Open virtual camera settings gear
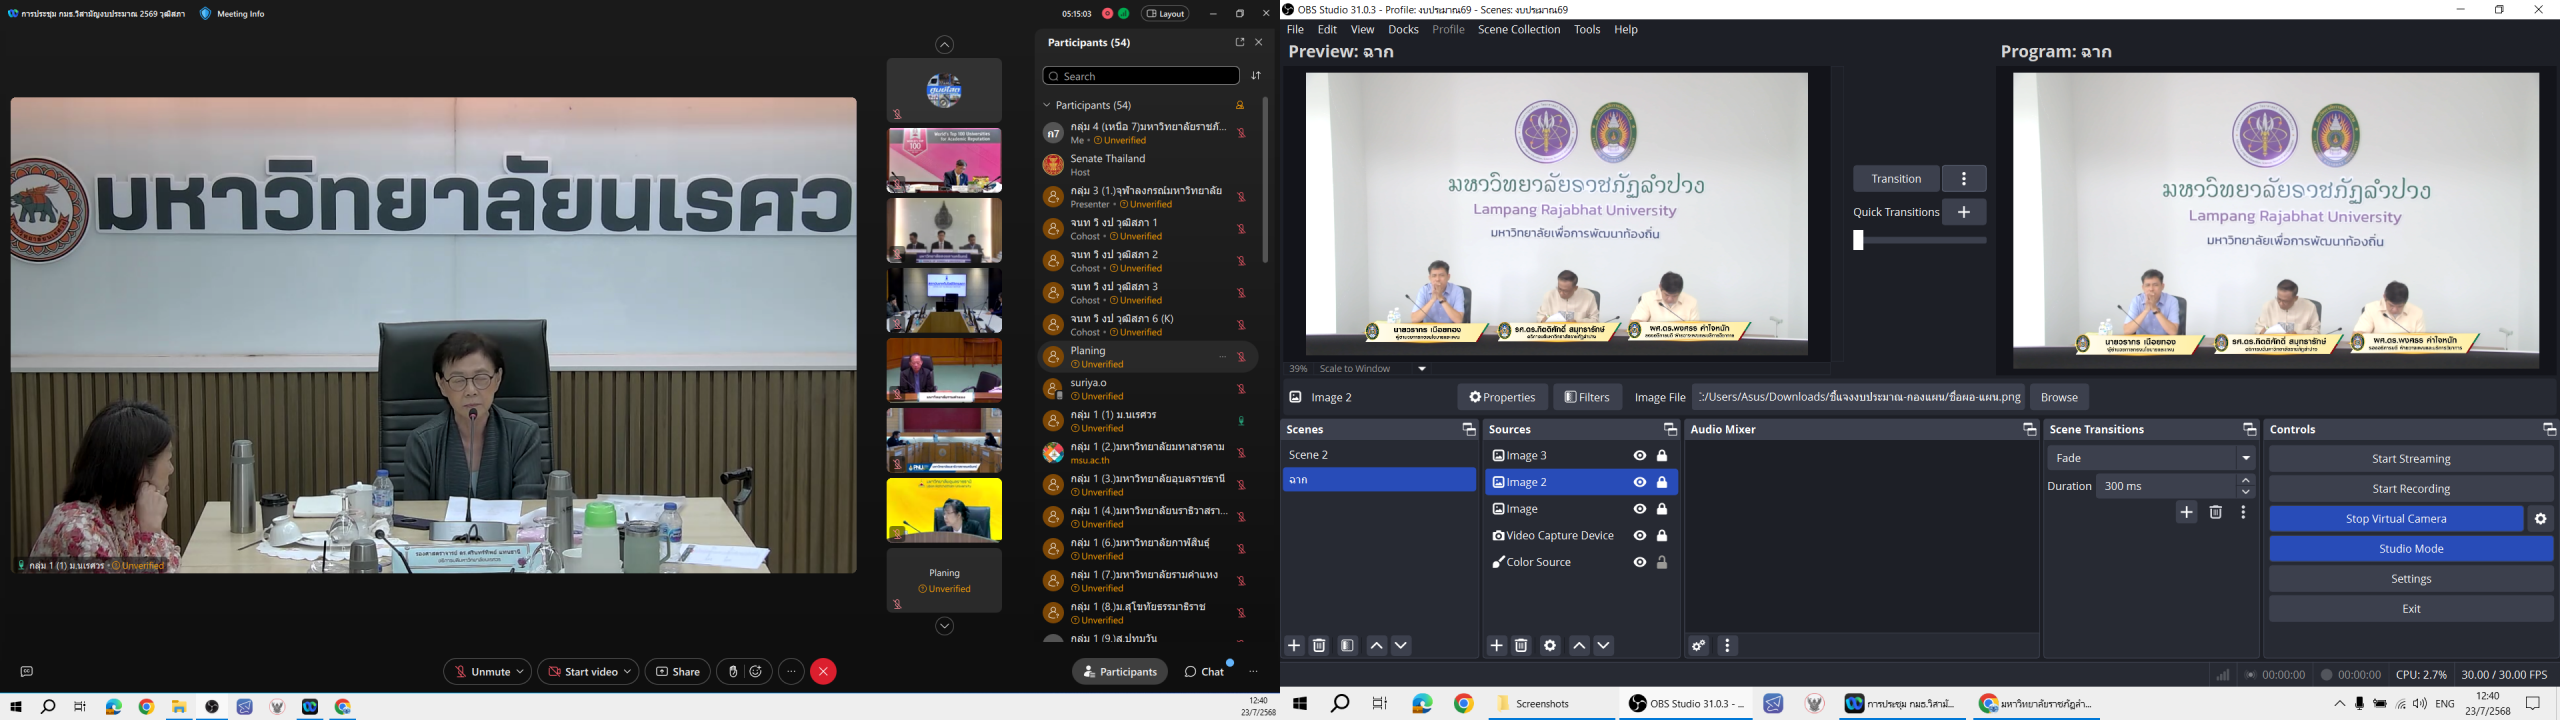 pos(2540,519)
